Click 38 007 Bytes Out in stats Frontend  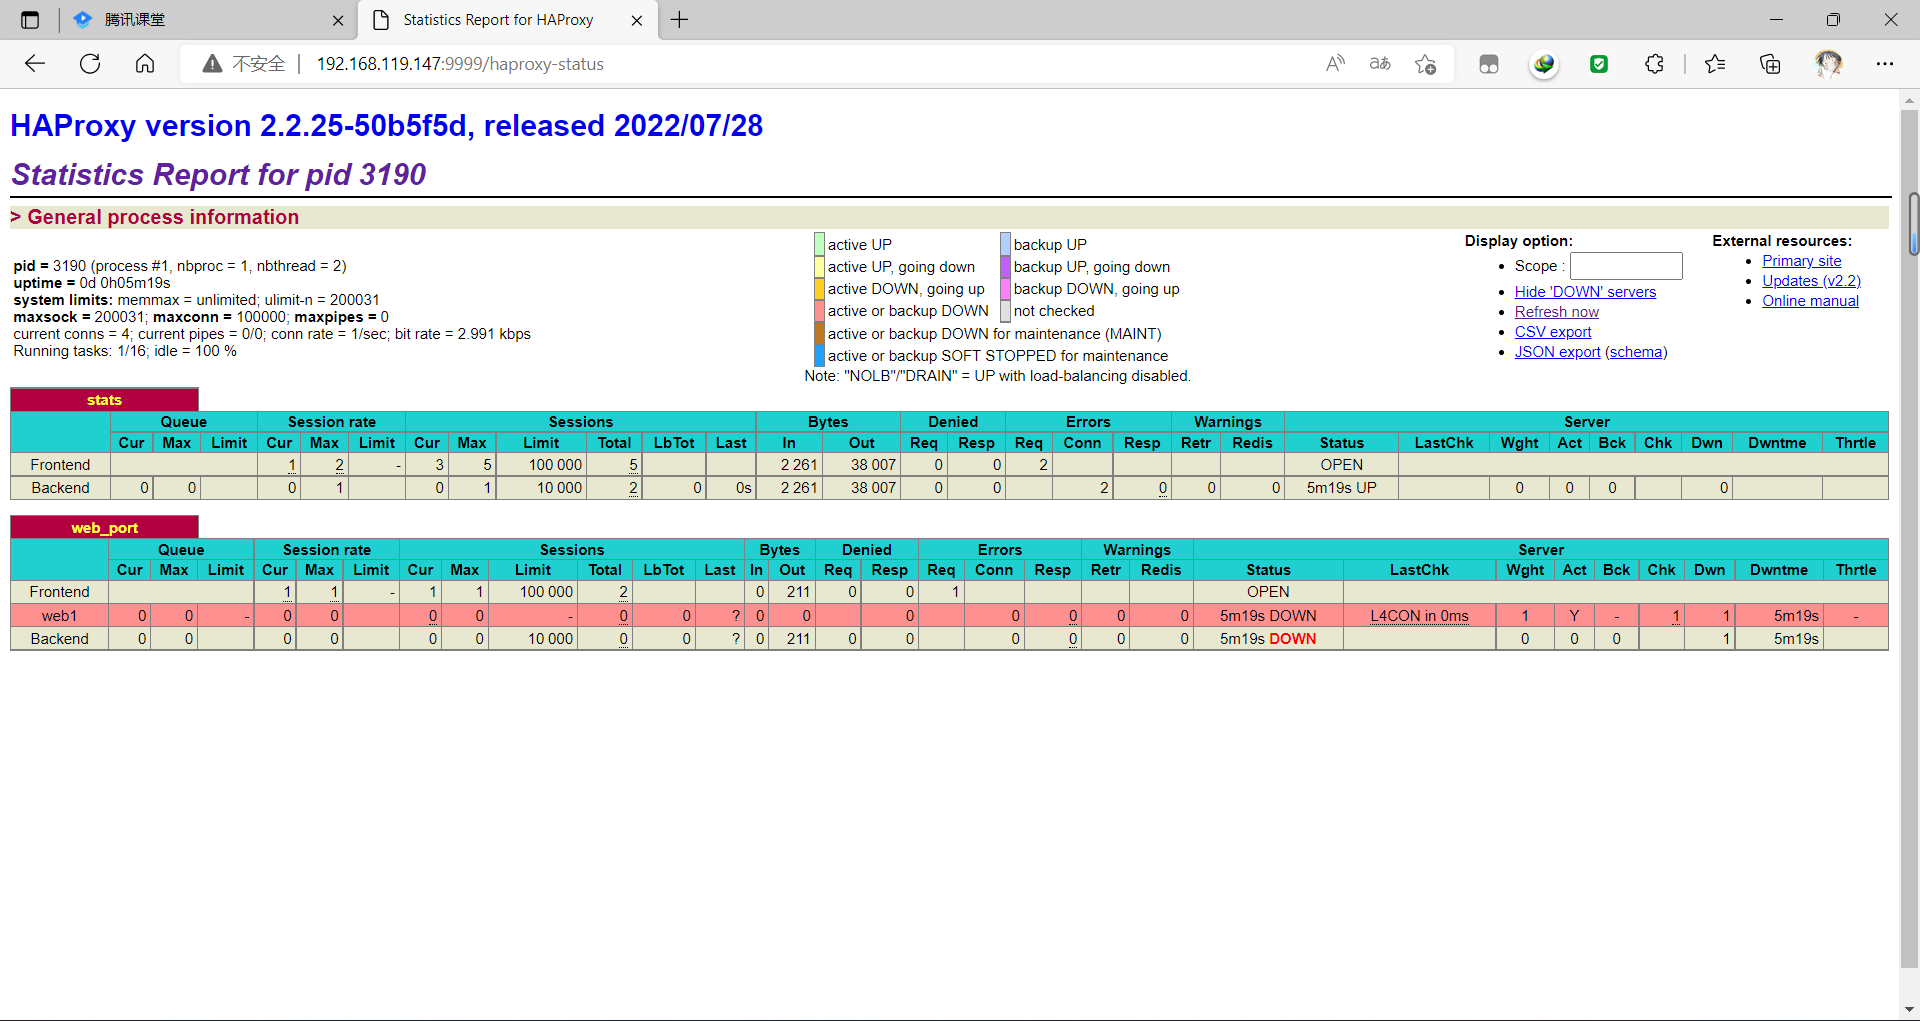click(873, 465)
